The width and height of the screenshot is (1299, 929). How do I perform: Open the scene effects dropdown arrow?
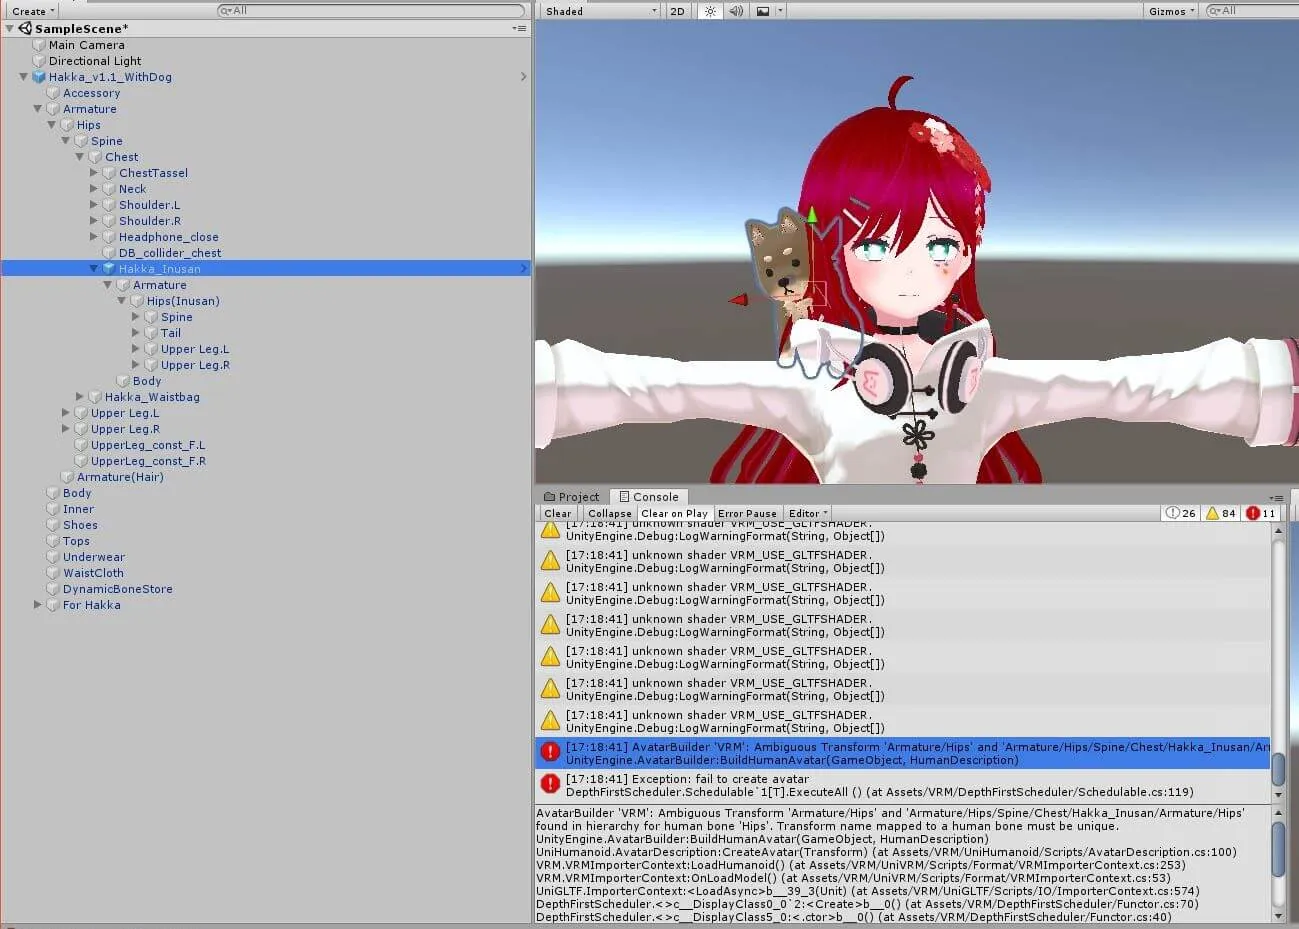(x=780, y=11)
